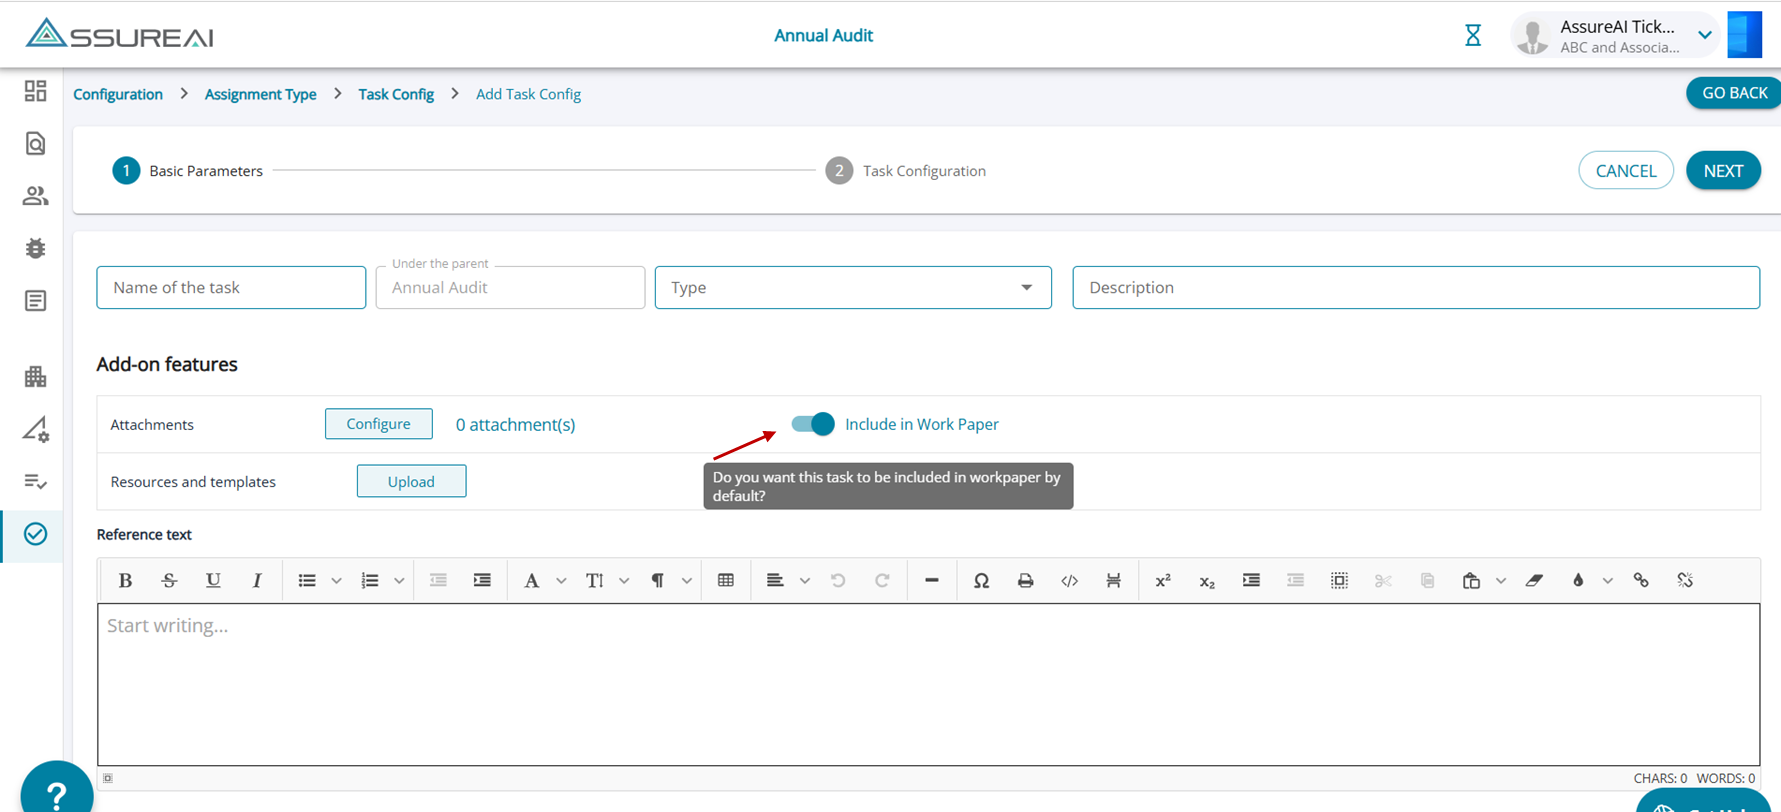Insert a numbered list

(x=370, y=581)
